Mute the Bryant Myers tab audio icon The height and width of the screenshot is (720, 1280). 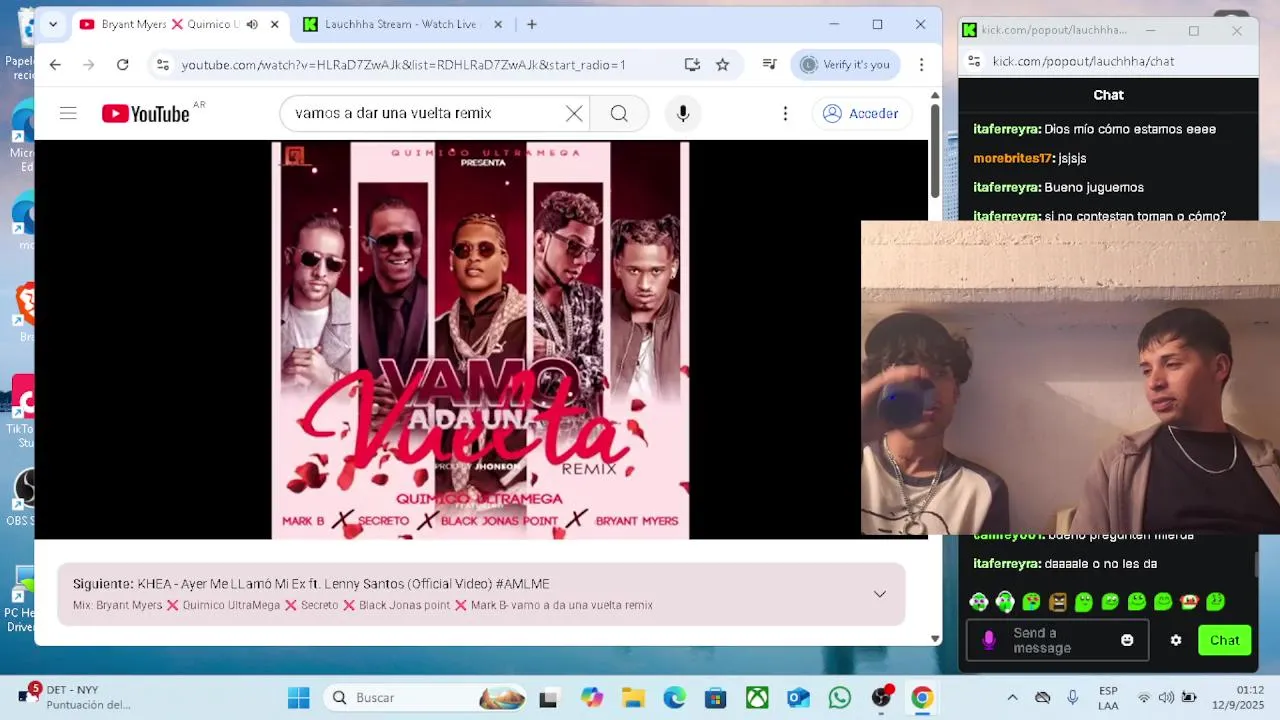(252, 24)
